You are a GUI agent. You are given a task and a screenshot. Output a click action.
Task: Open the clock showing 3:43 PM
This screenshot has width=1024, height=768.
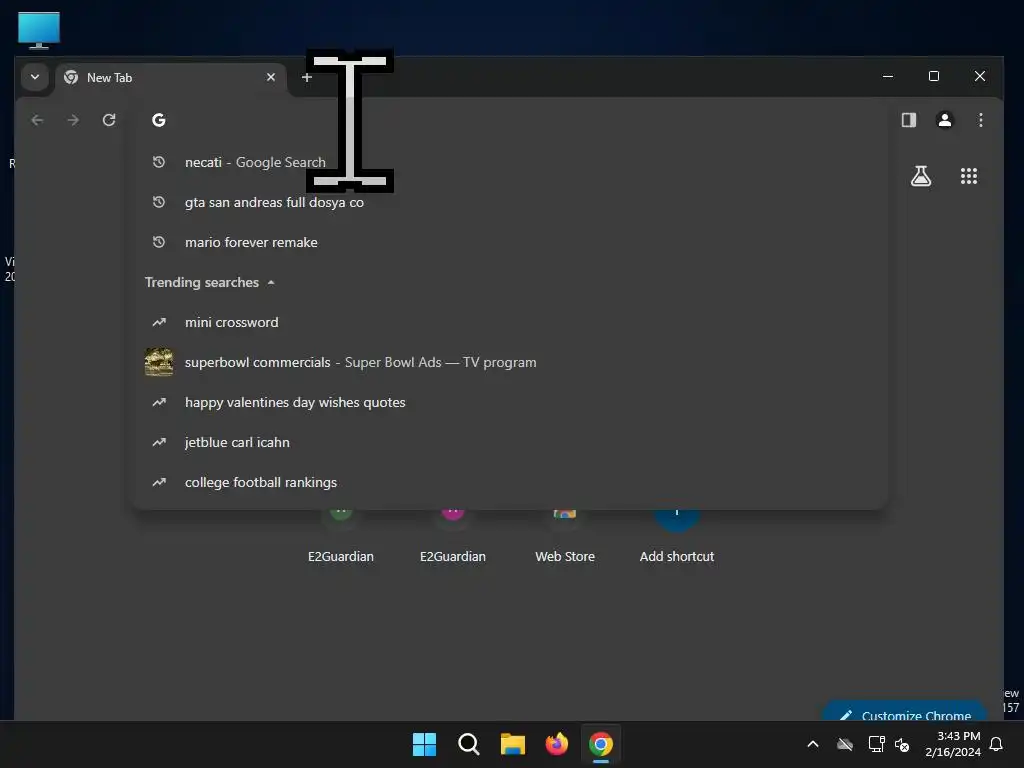click(x=953, y=744)
